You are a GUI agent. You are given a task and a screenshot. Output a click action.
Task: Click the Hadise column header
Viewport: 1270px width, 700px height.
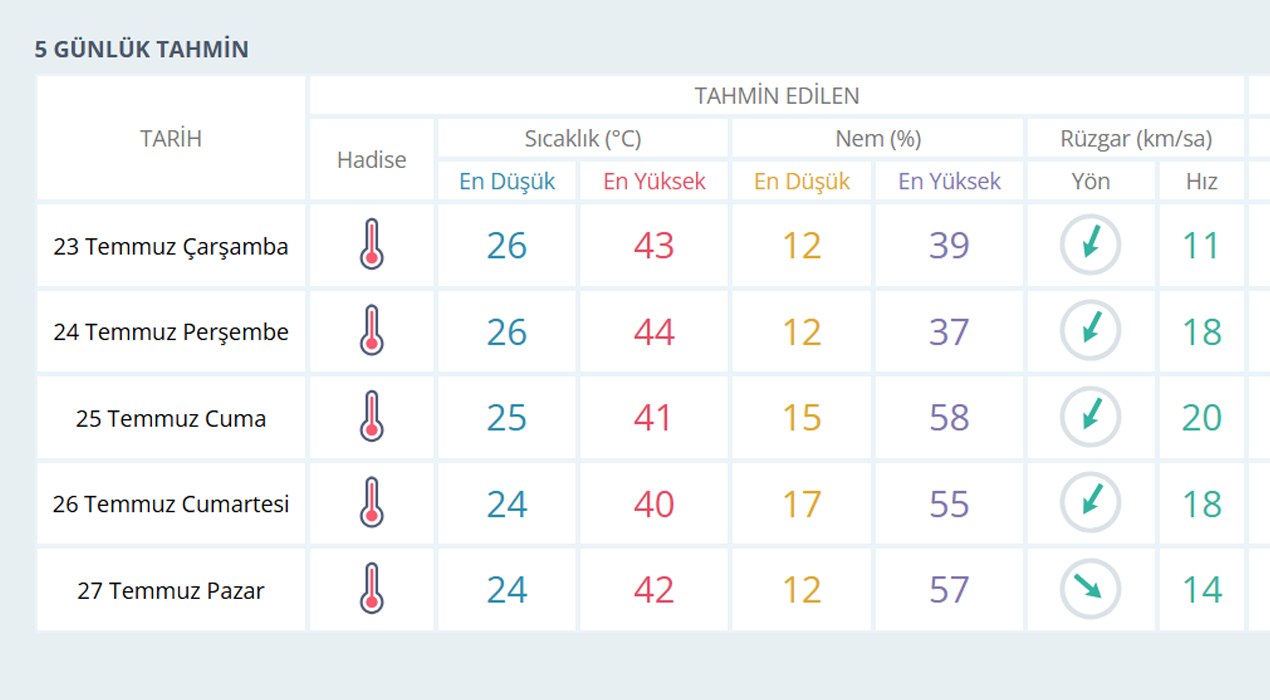click(372, 160)
